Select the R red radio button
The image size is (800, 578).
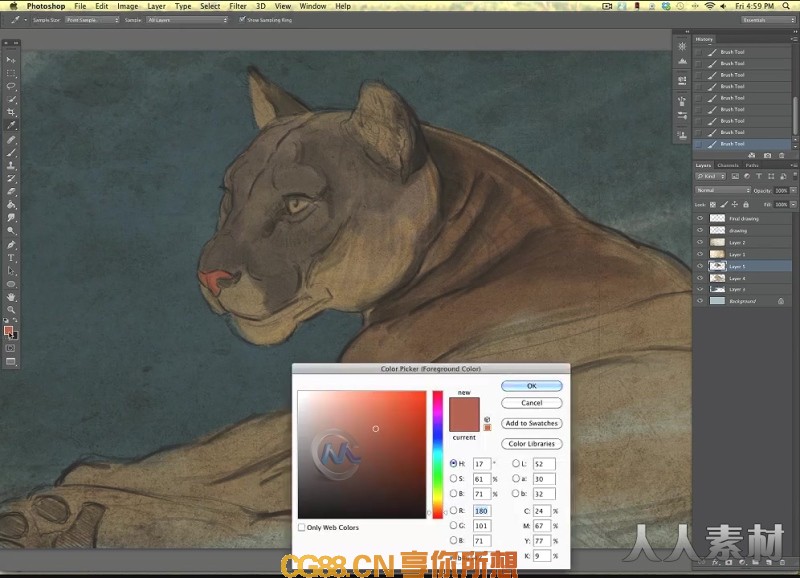(453, 510)
